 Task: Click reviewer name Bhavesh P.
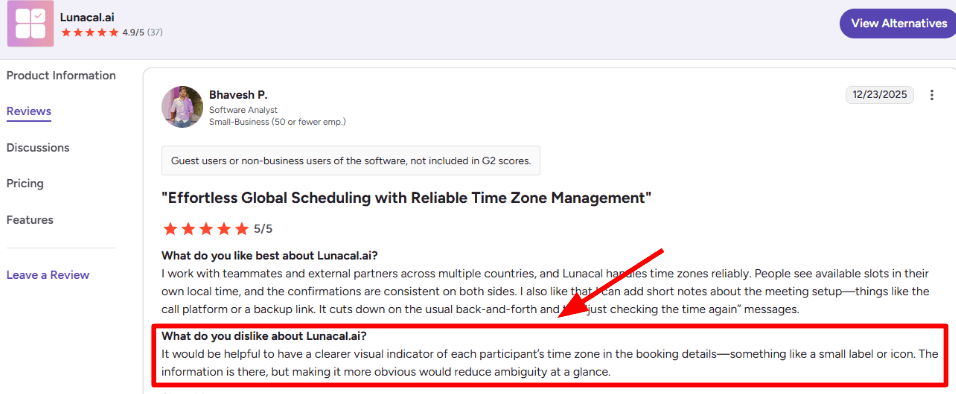coord(238,95)
